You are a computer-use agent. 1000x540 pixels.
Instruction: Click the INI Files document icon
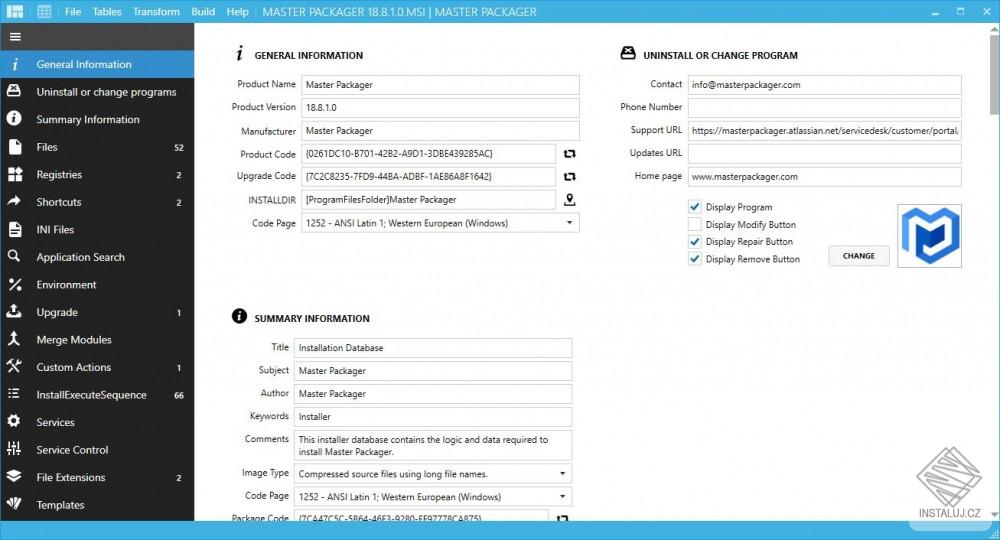14,230
